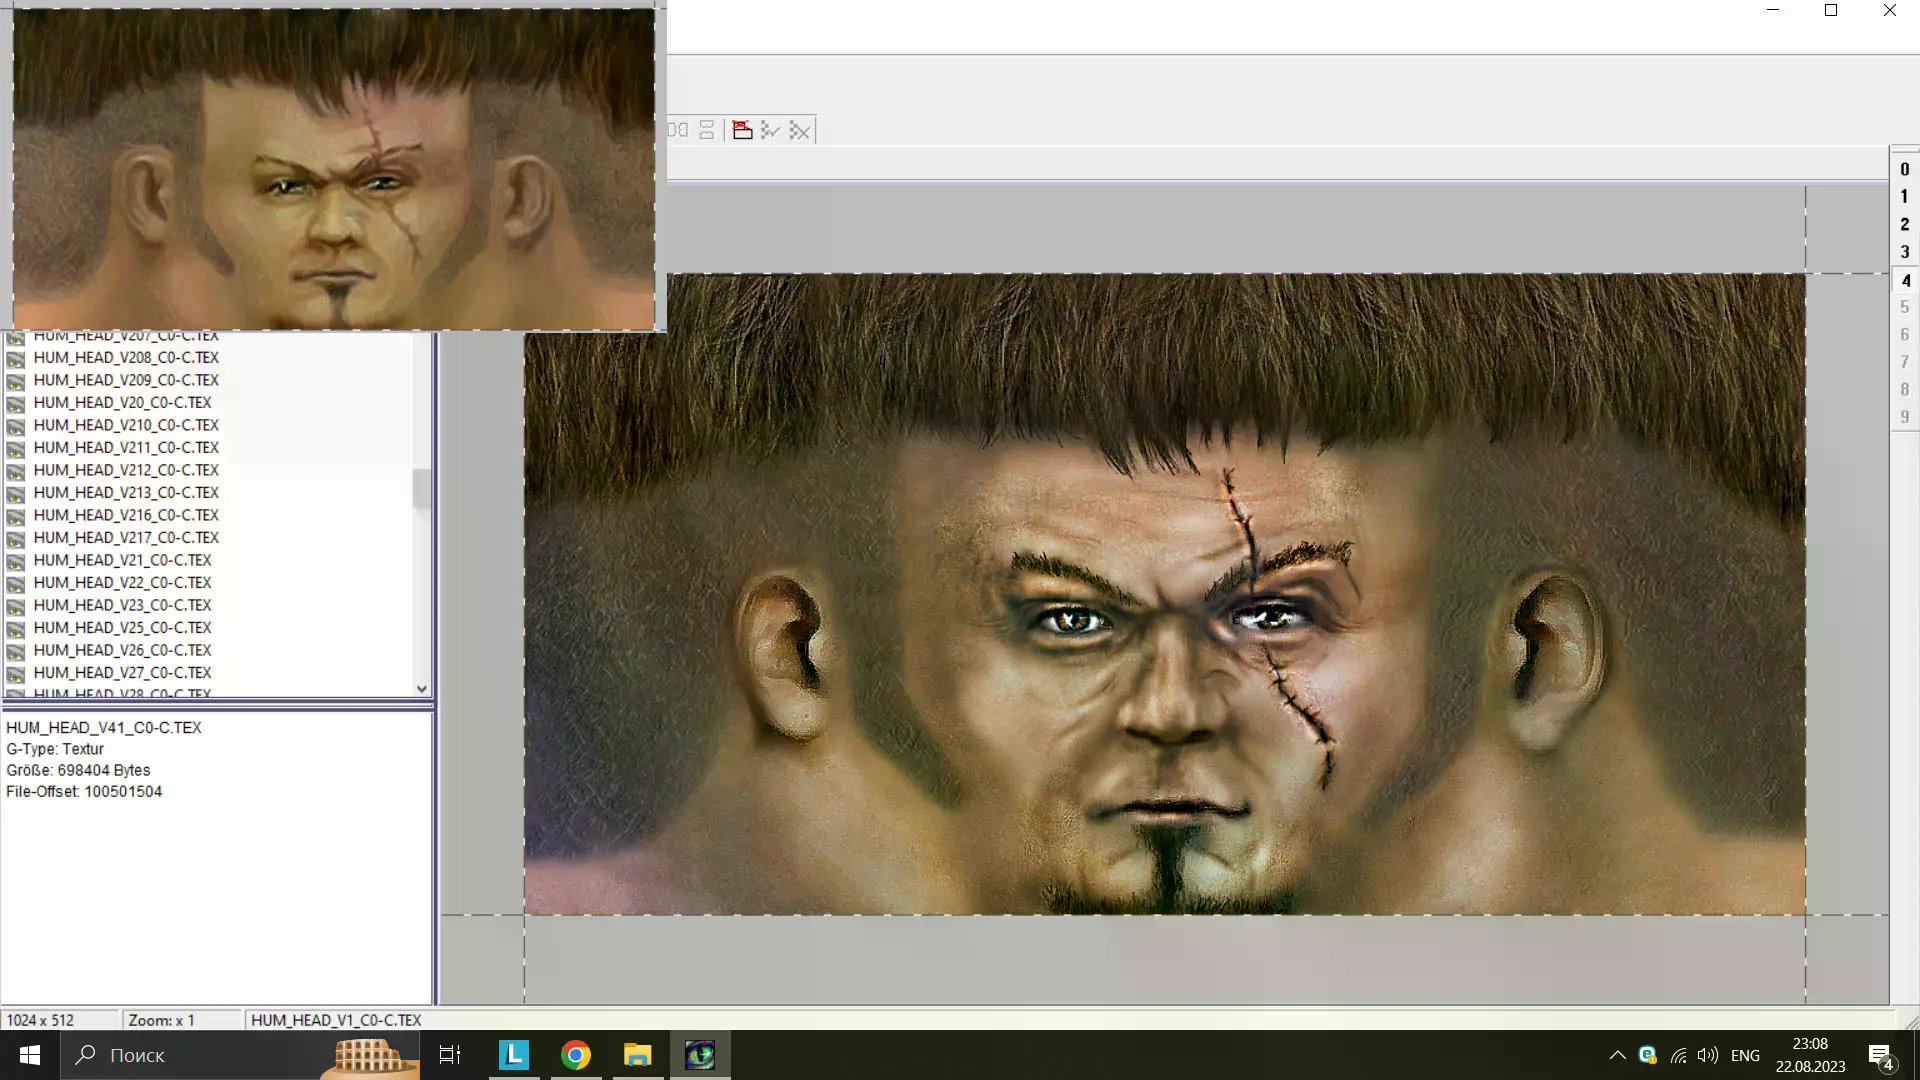Viewport: 1920px width, 1080px height.
Task: Click the checkered cross toolbar icon
Action: tap(799, 130)
